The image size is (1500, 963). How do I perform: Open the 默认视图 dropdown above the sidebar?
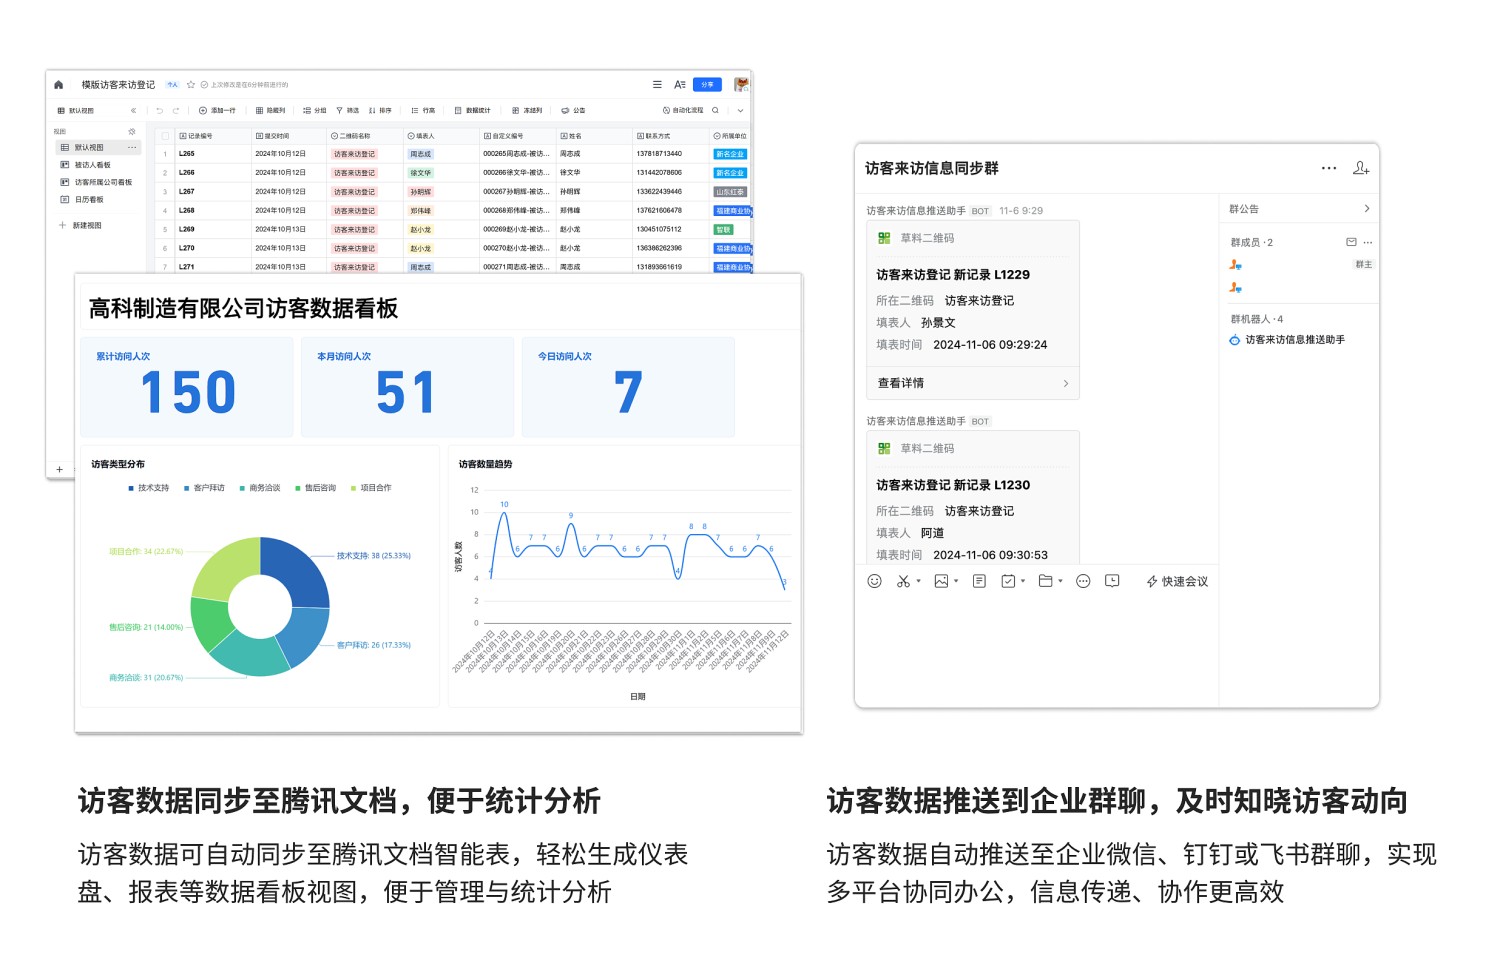[x=76, y=111]
